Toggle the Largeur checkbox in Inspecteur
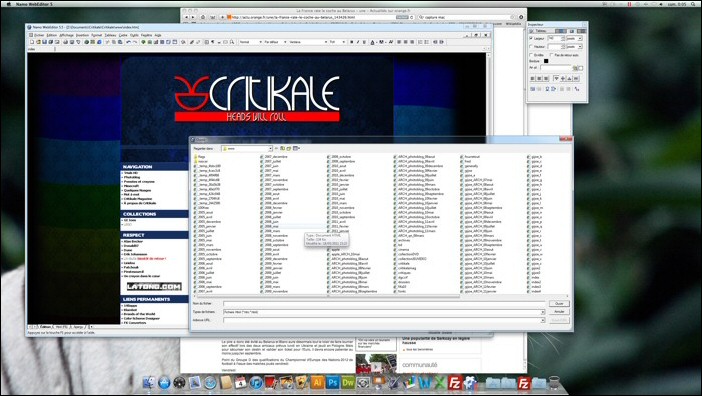The image size is (702, 396). (531, 38)
